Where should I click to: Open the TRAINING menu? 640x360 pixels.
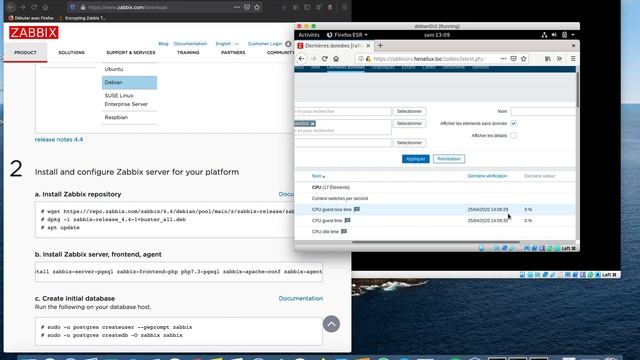click(188, 53)
